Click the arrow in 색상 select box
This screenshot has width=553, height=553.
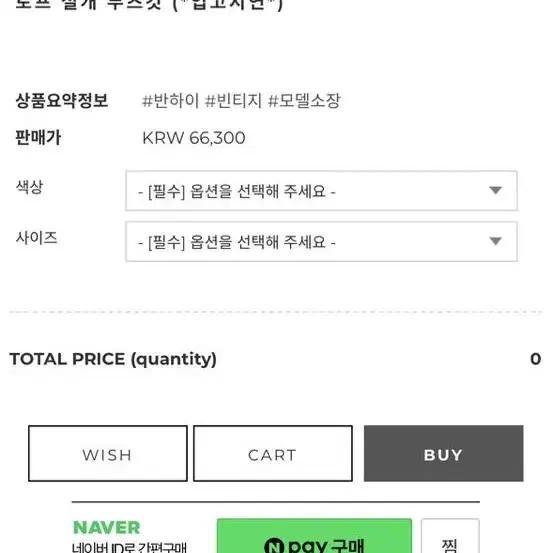coord(496,190)
